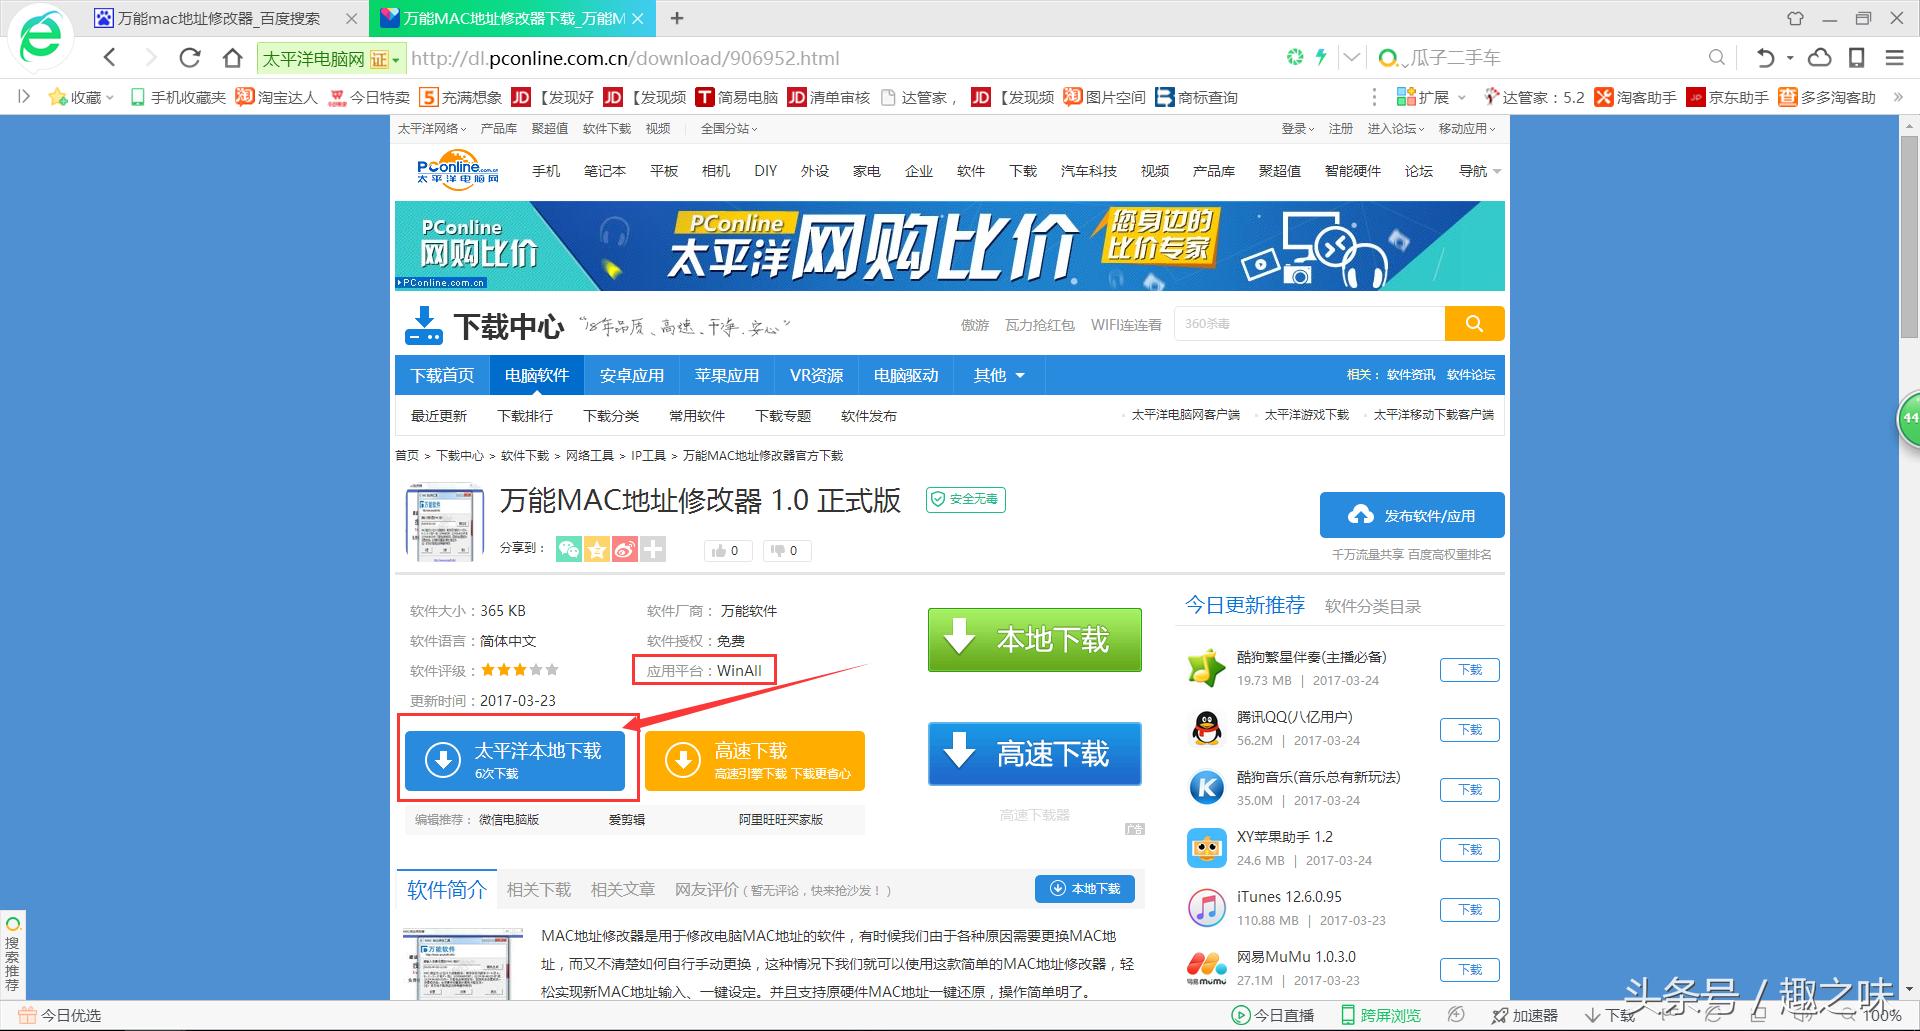Open the 发布软件/应用 button
The image size is (1920, 1031).
1411,515
